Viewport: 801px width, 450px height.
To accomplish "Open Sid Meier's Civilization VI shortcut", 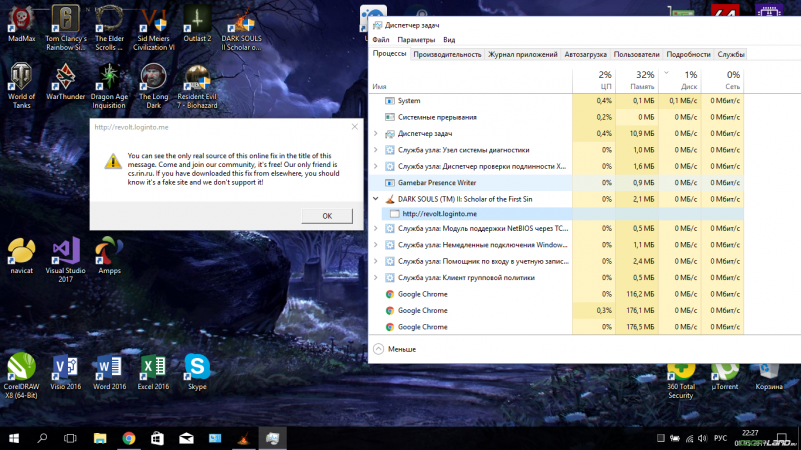I will pos(153,28).
